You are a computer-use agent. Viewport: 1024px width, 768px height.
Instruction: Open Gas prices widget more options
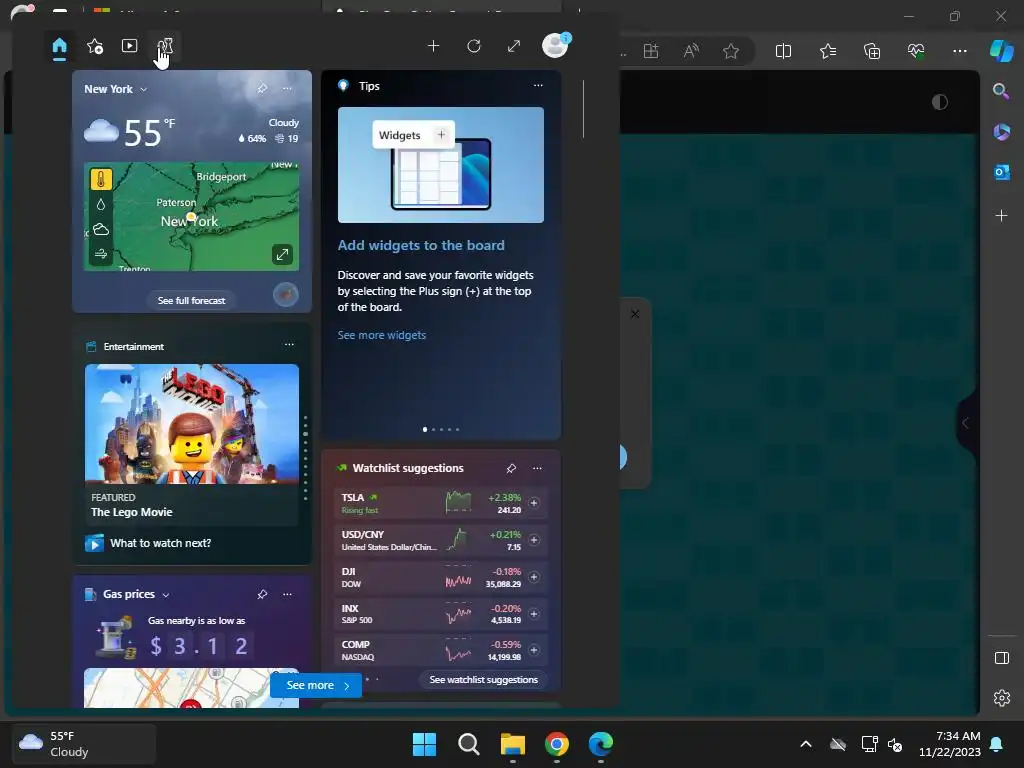pyautogui.click(x=287, y=594)
